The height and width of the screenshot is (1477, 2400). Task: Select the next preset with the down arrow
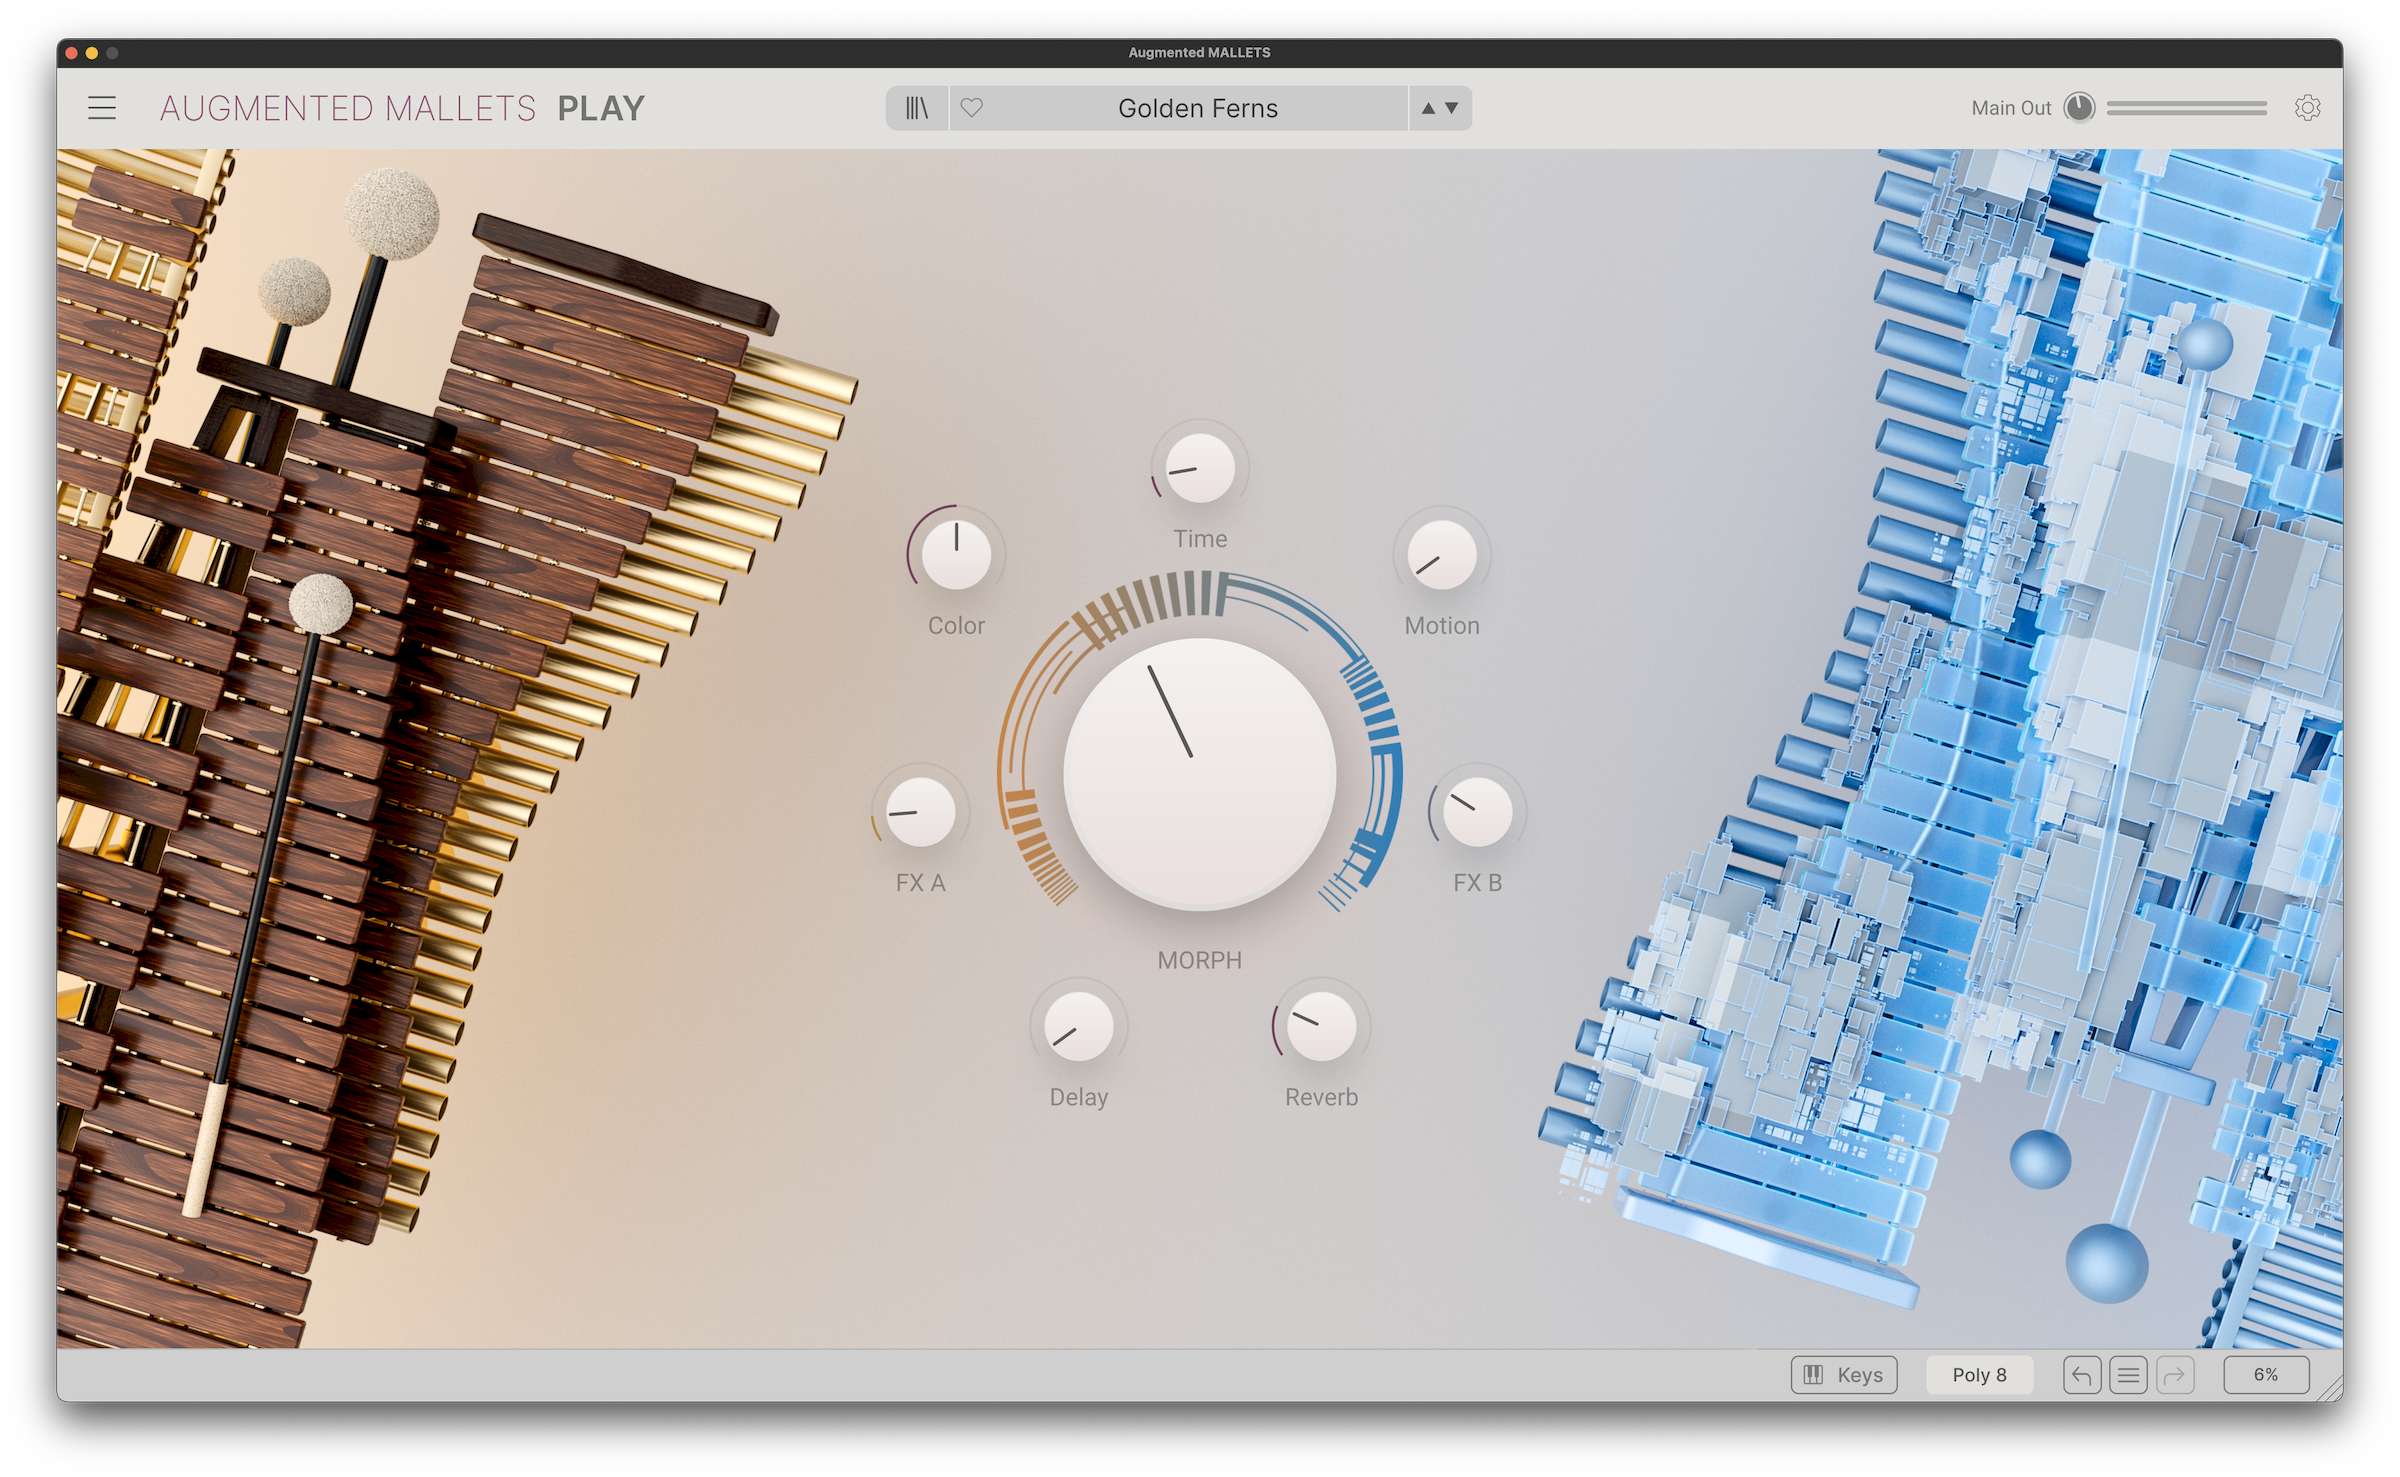1452,108
